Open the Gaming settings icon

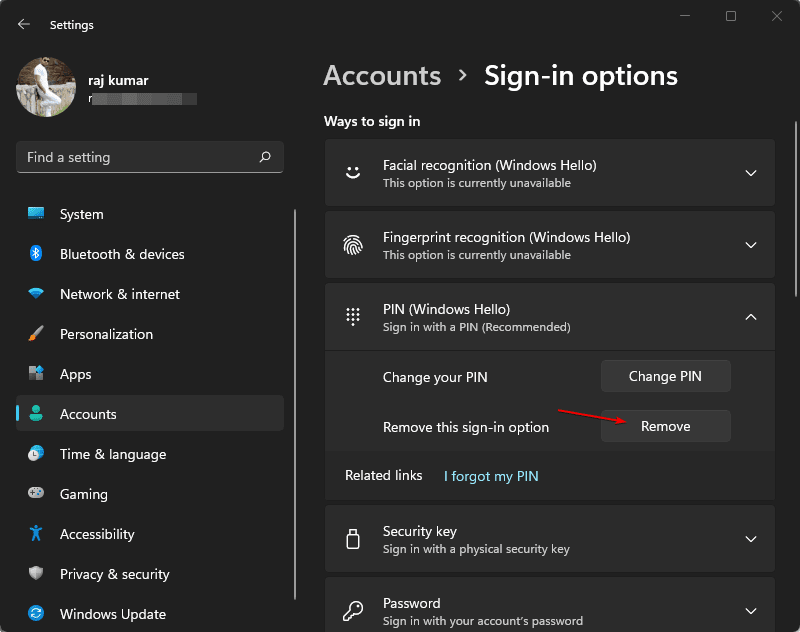(36, 494)
